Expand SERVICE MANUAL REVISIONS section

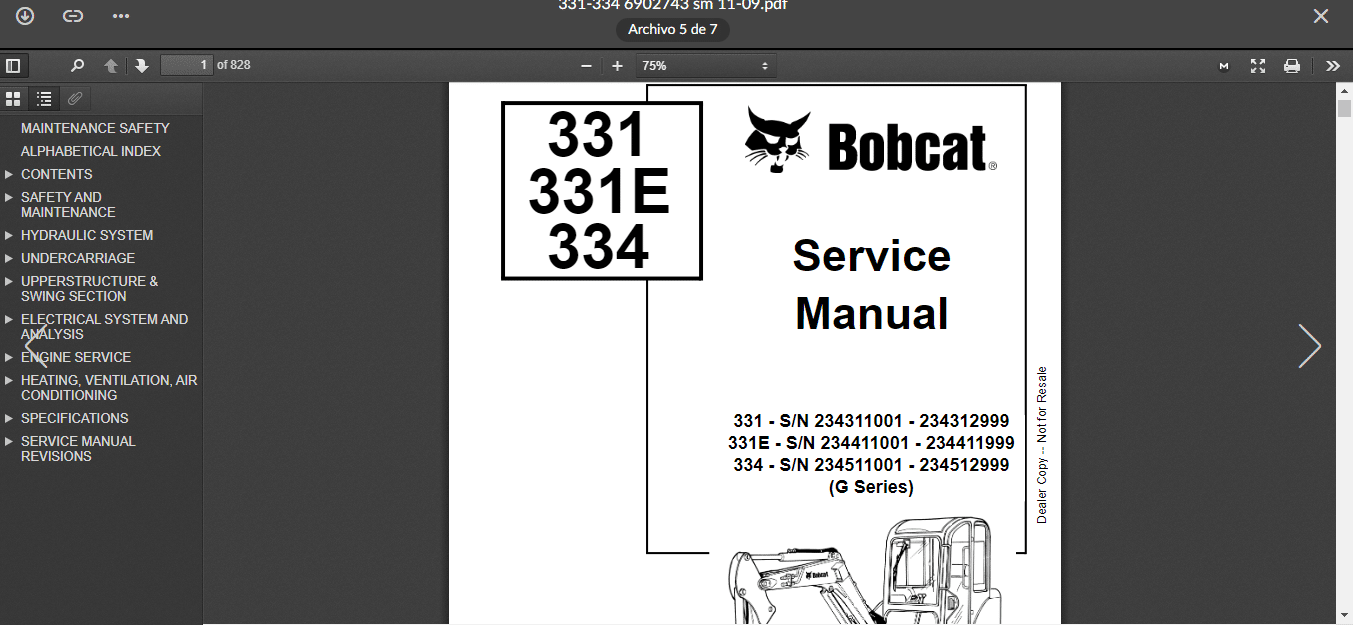(x=9, y=441)
